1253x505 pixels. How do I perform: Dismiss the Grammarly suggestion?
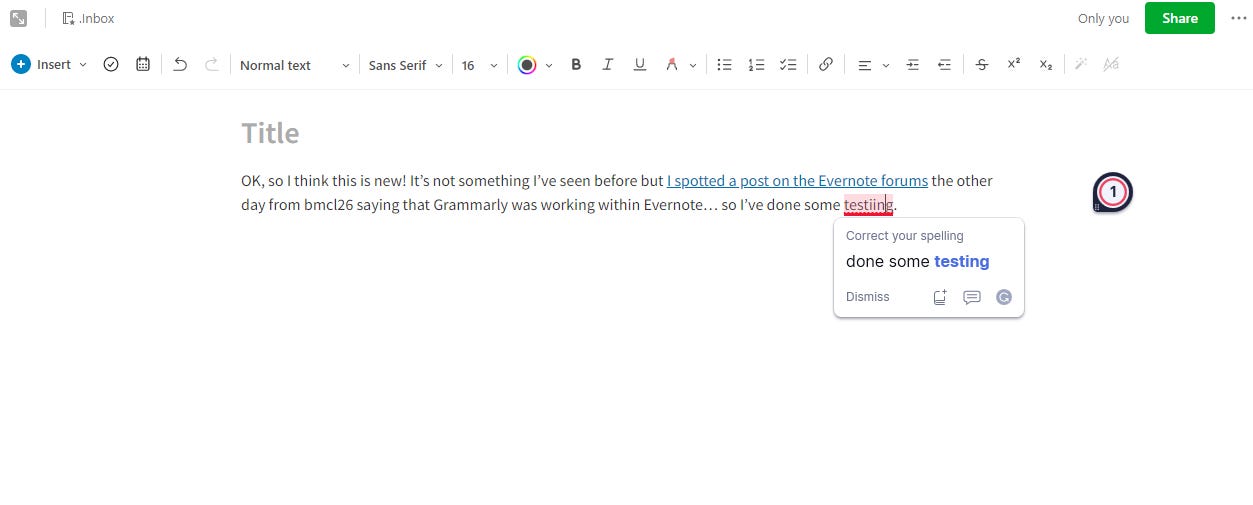coord(868,297)
